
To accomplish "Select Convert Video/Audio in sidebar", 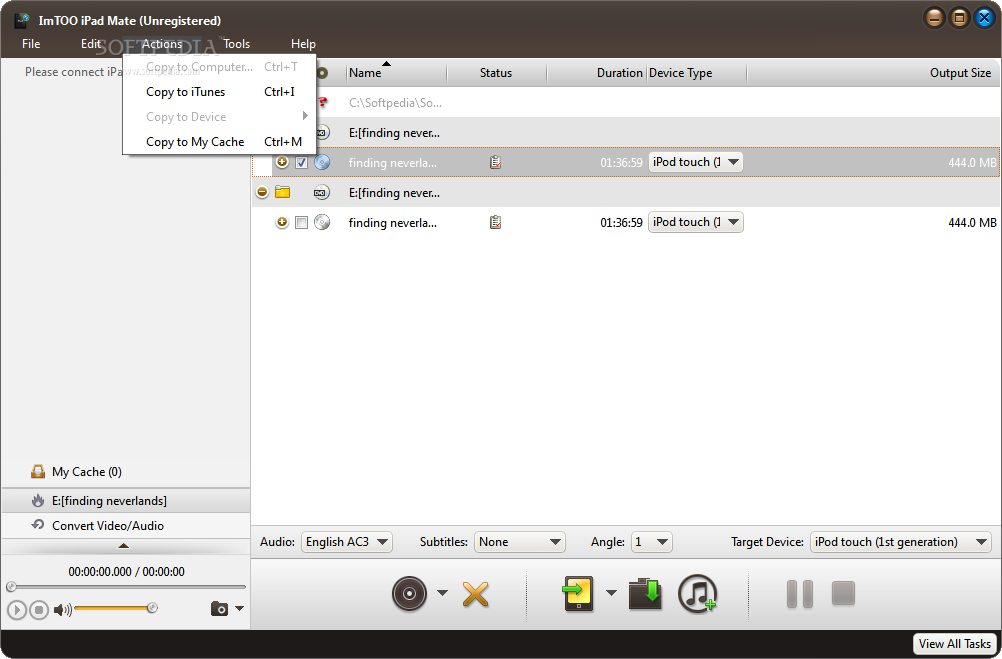I will click(125, 525).
